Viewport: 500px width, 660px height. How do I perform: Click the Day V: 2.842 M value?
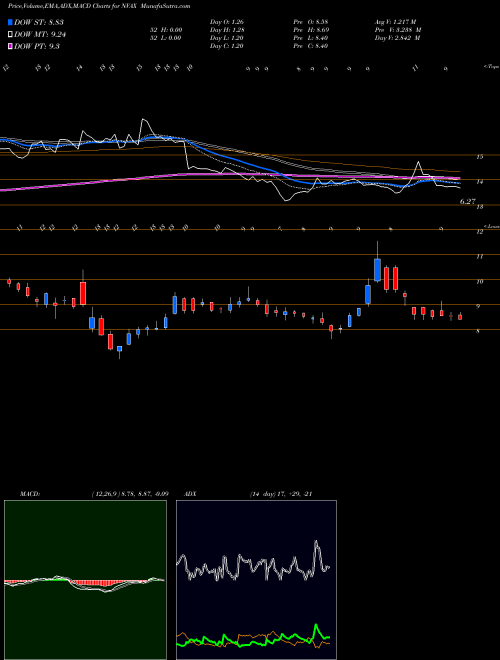pos(398,38)
